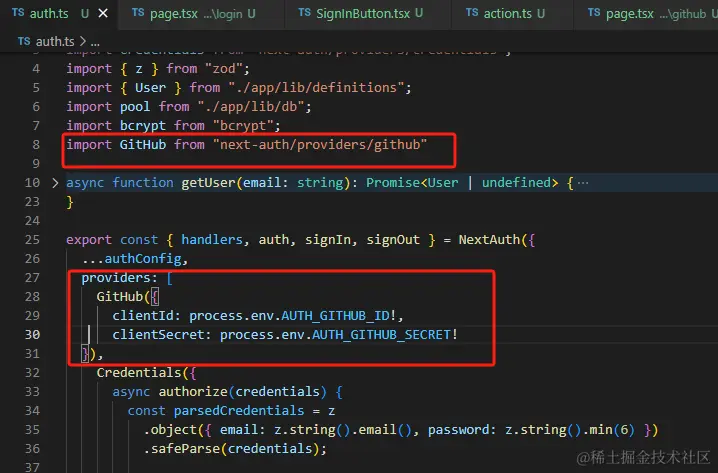Click ...authConfig on line 26
Image resolution: width=718 pixels, height=473 pixels.
(131, 259)
